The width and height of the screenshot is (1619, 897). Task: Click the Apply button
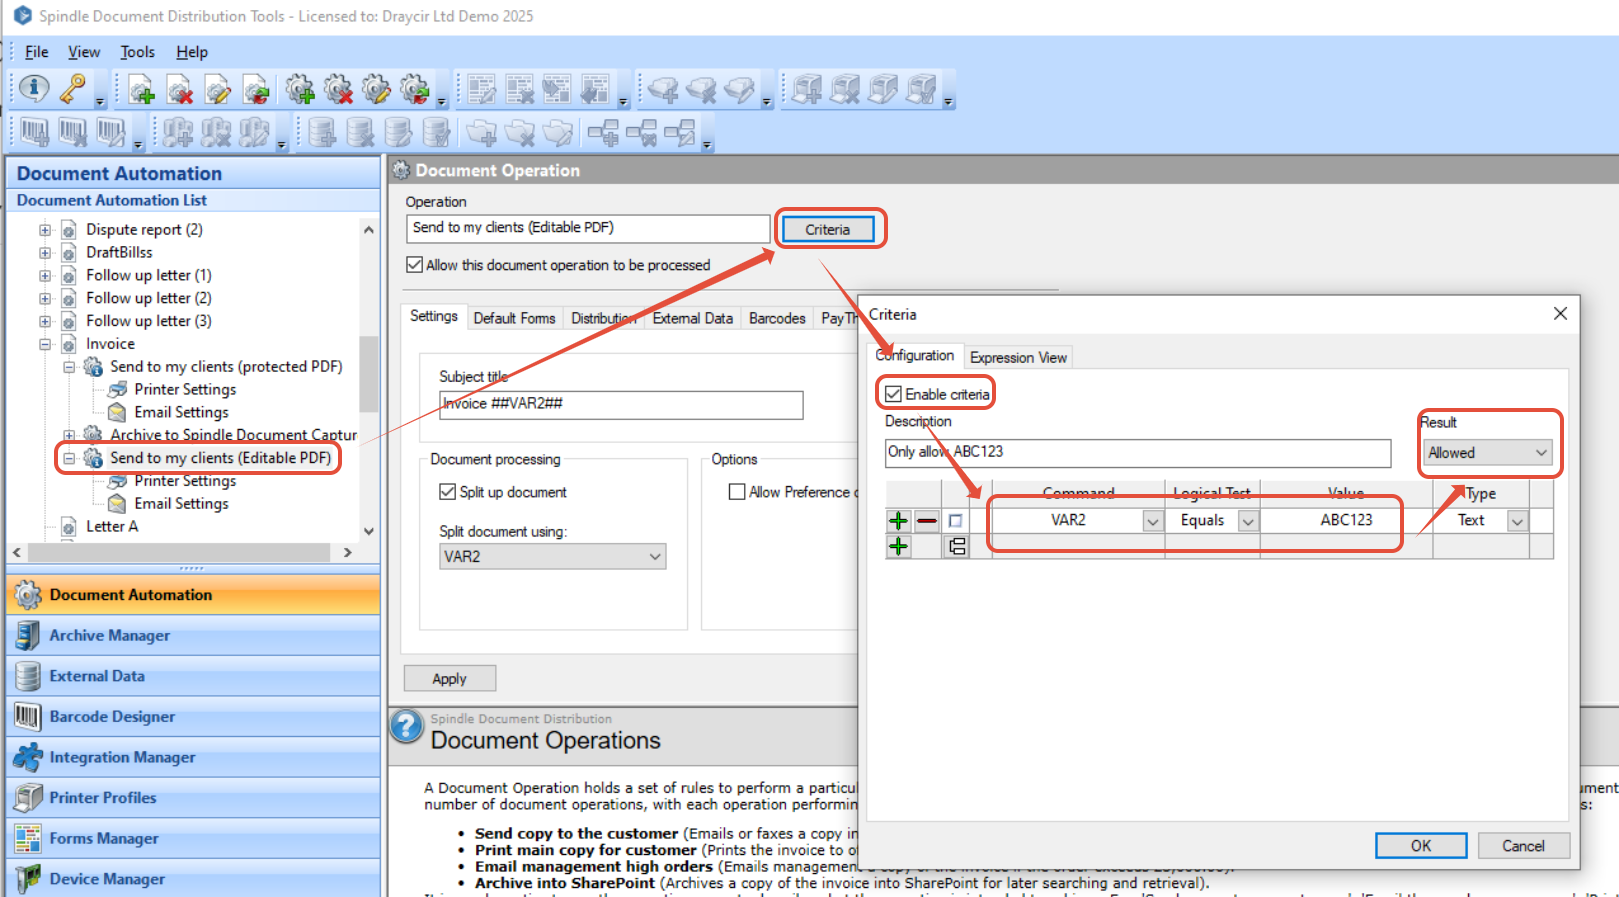click(450, 678)
